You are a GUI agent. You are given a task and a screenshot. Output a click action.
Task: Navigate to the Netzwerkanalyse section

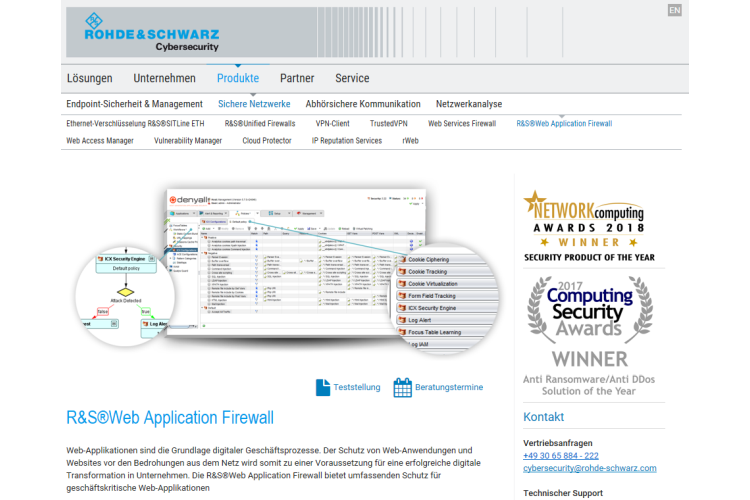tap(469, 104)
